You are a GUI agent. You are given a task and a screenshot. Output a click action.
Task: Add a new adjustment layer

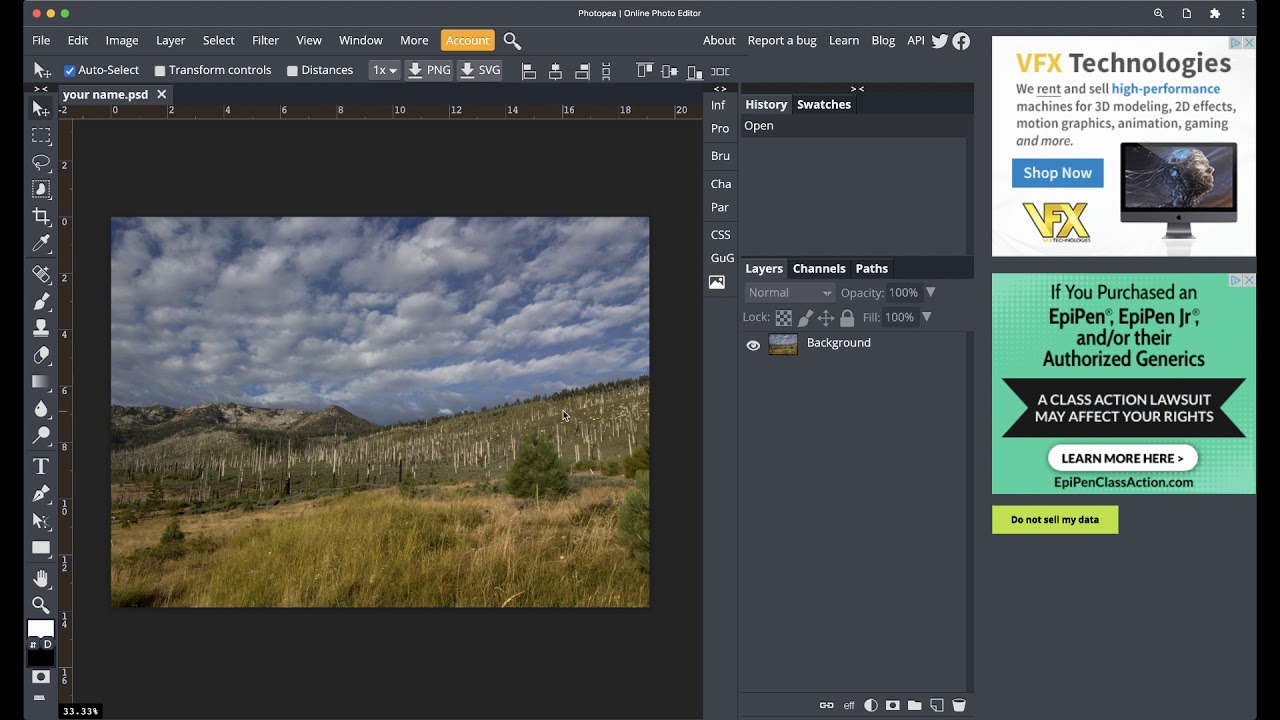pyautogui.click(x=871, y=705)
